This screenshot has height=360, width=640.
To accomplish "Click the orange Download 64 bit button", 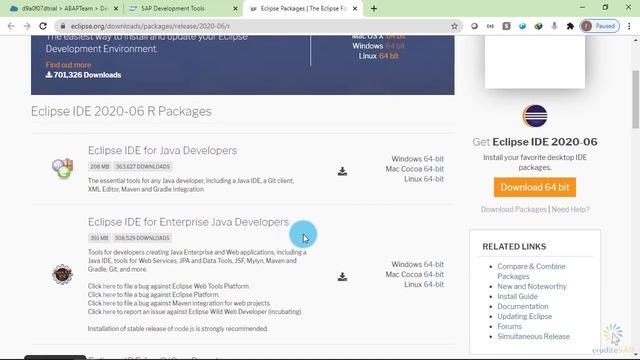I will 535,187.
